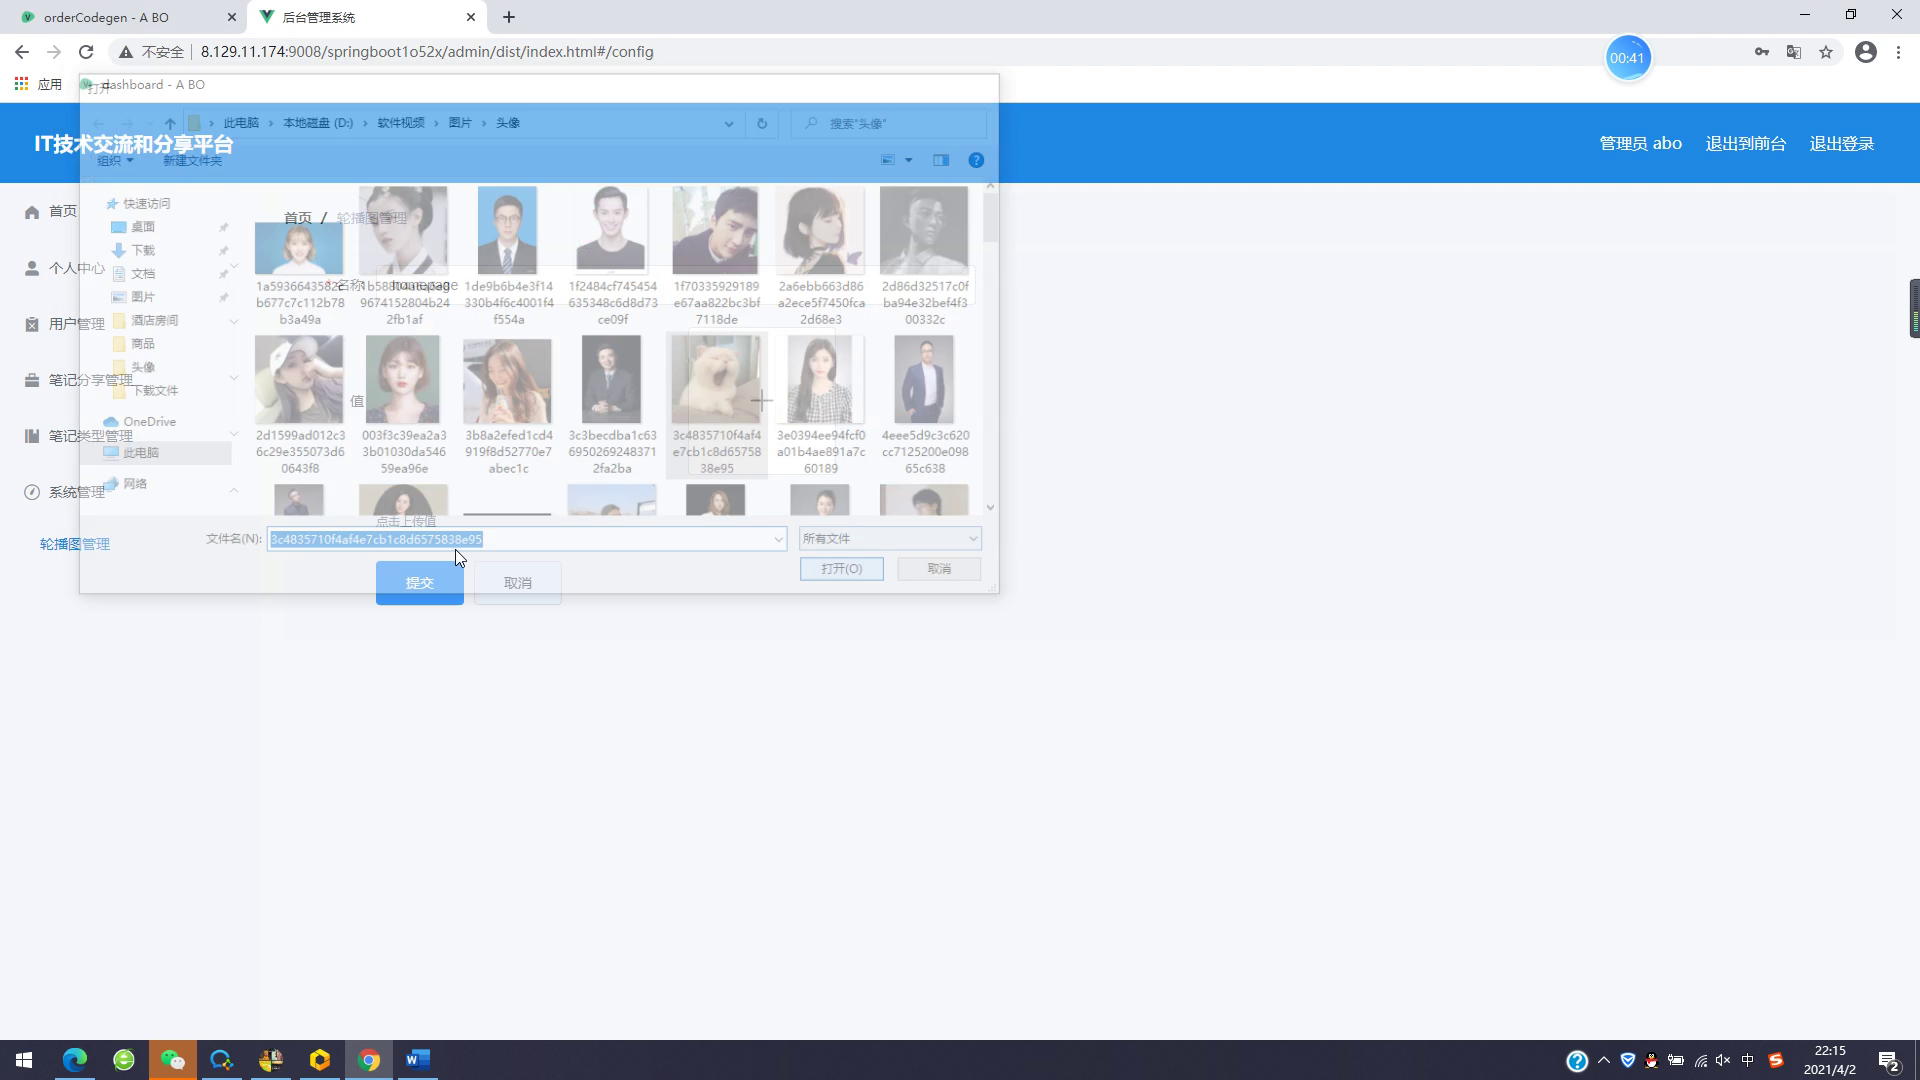Open the view options dropdown arrow
This screenshot has height=1080, width=1920.
point(908,160)
